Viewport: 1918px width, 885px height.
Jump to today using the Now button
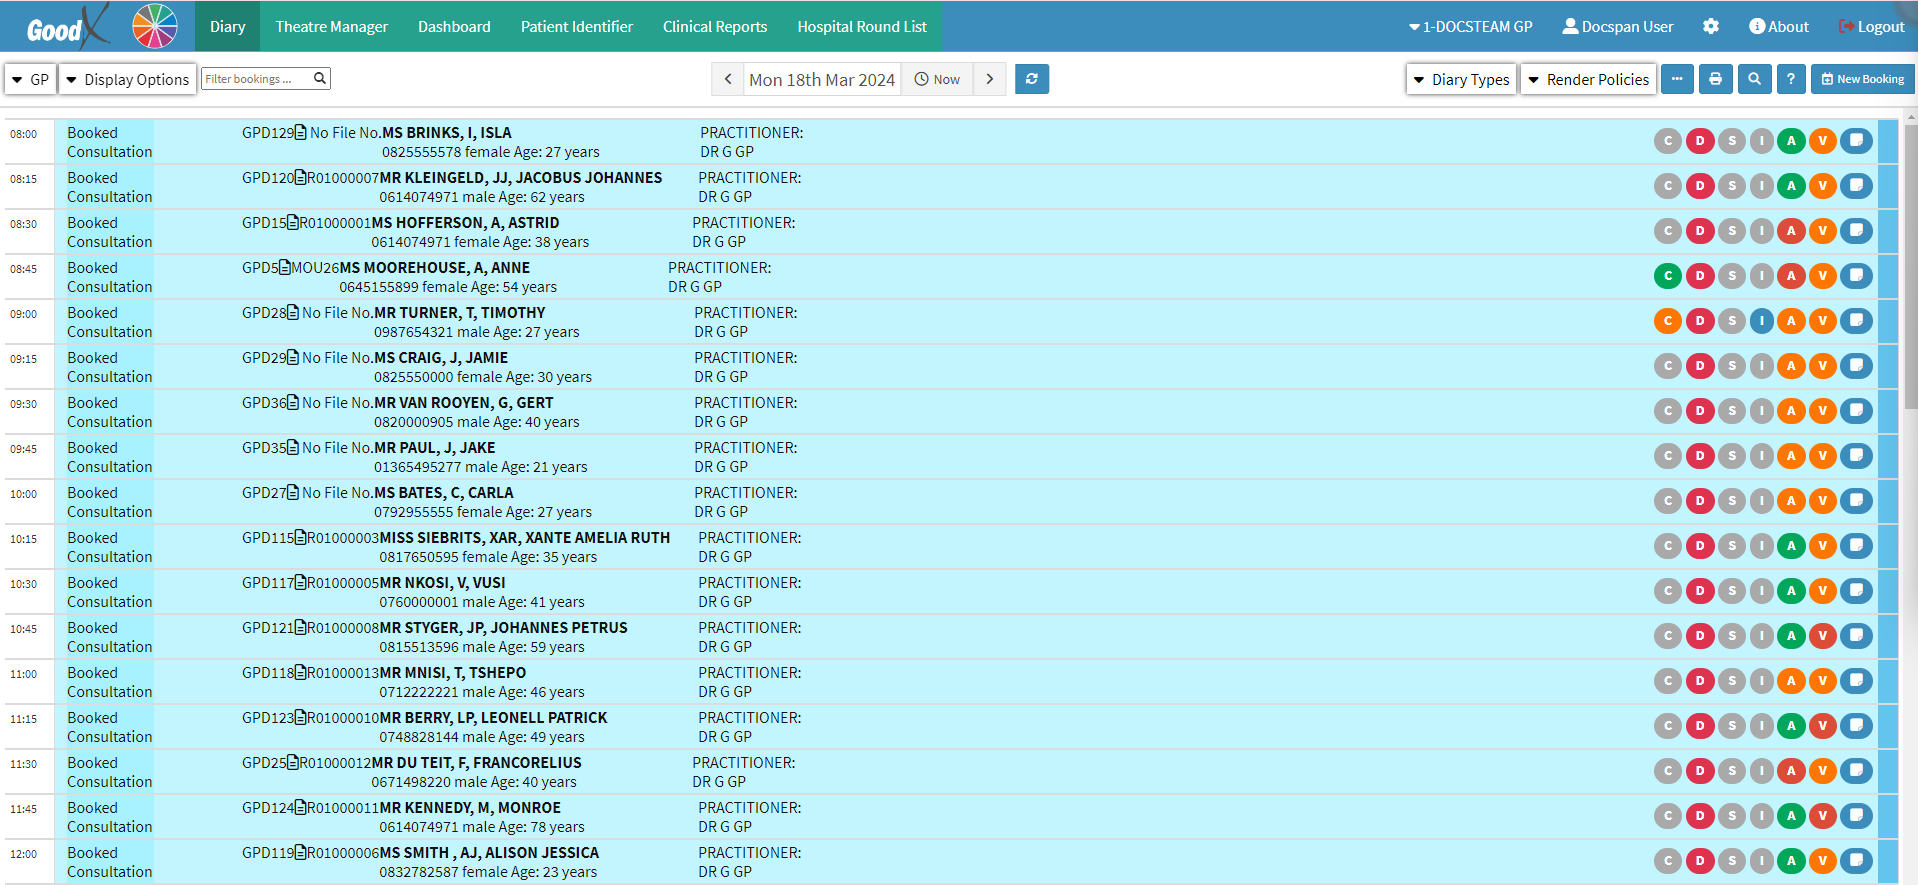[x=937, y=79]
